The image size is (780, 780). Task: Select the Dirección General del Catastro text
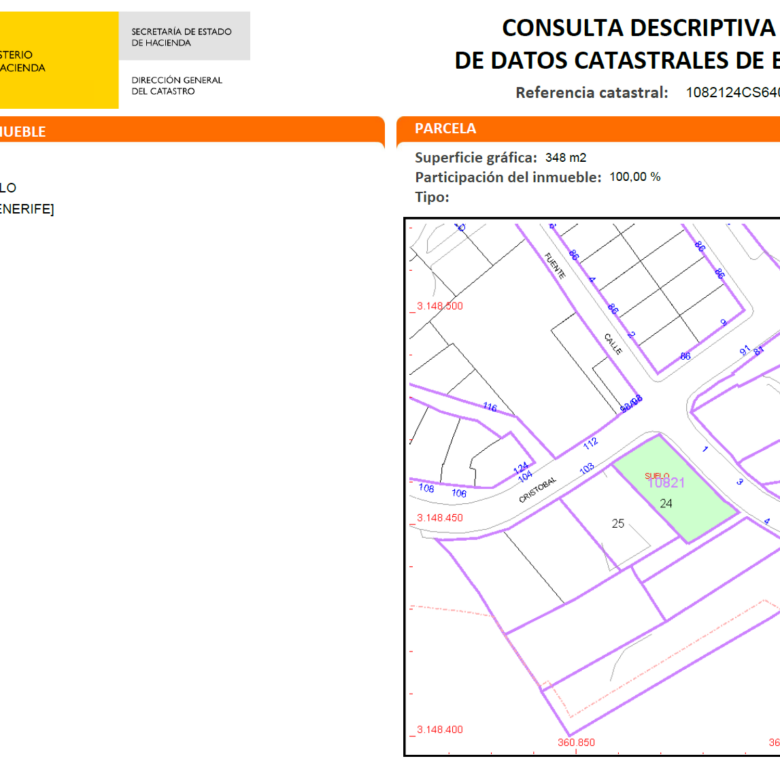pos(177,86)
